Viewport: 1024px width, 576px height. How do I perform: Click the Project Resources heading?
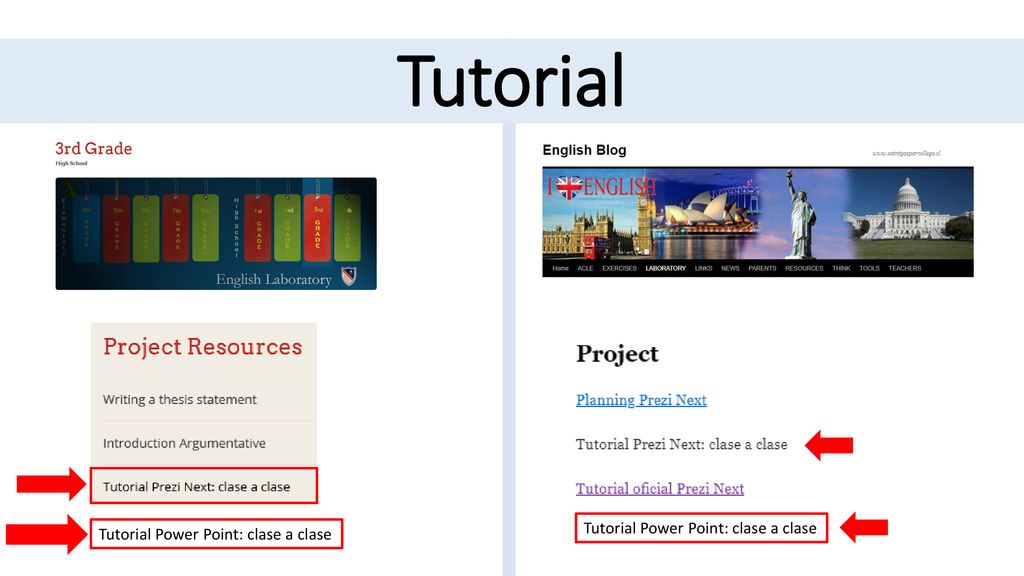(202, 347)
